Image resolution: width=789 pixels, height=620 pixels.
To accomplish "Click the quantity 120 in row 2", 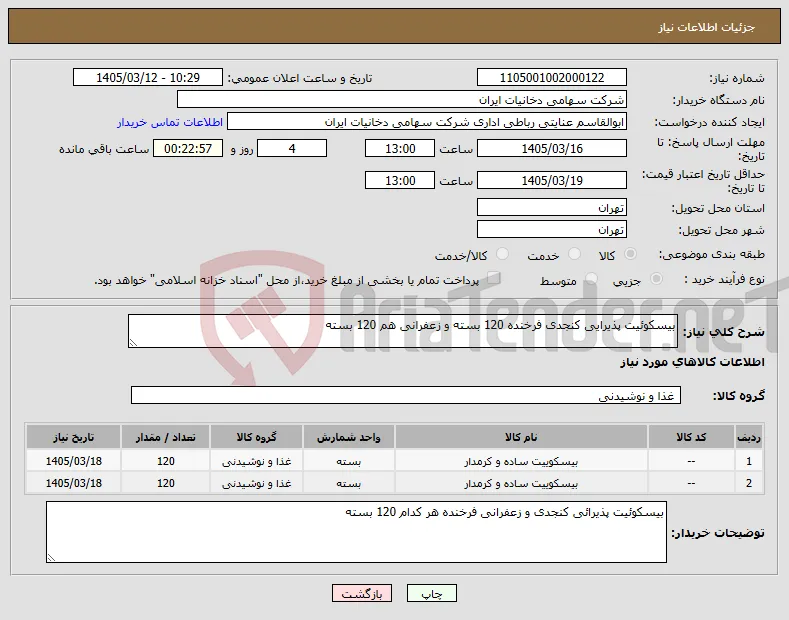I will point(166,484).
